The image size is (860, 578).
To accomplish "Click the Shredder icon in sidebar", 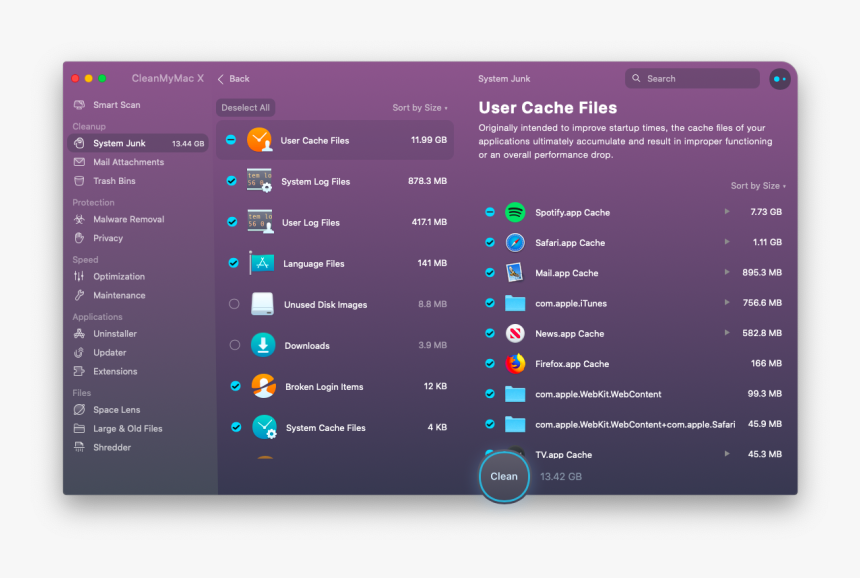I will click(80, 447).
